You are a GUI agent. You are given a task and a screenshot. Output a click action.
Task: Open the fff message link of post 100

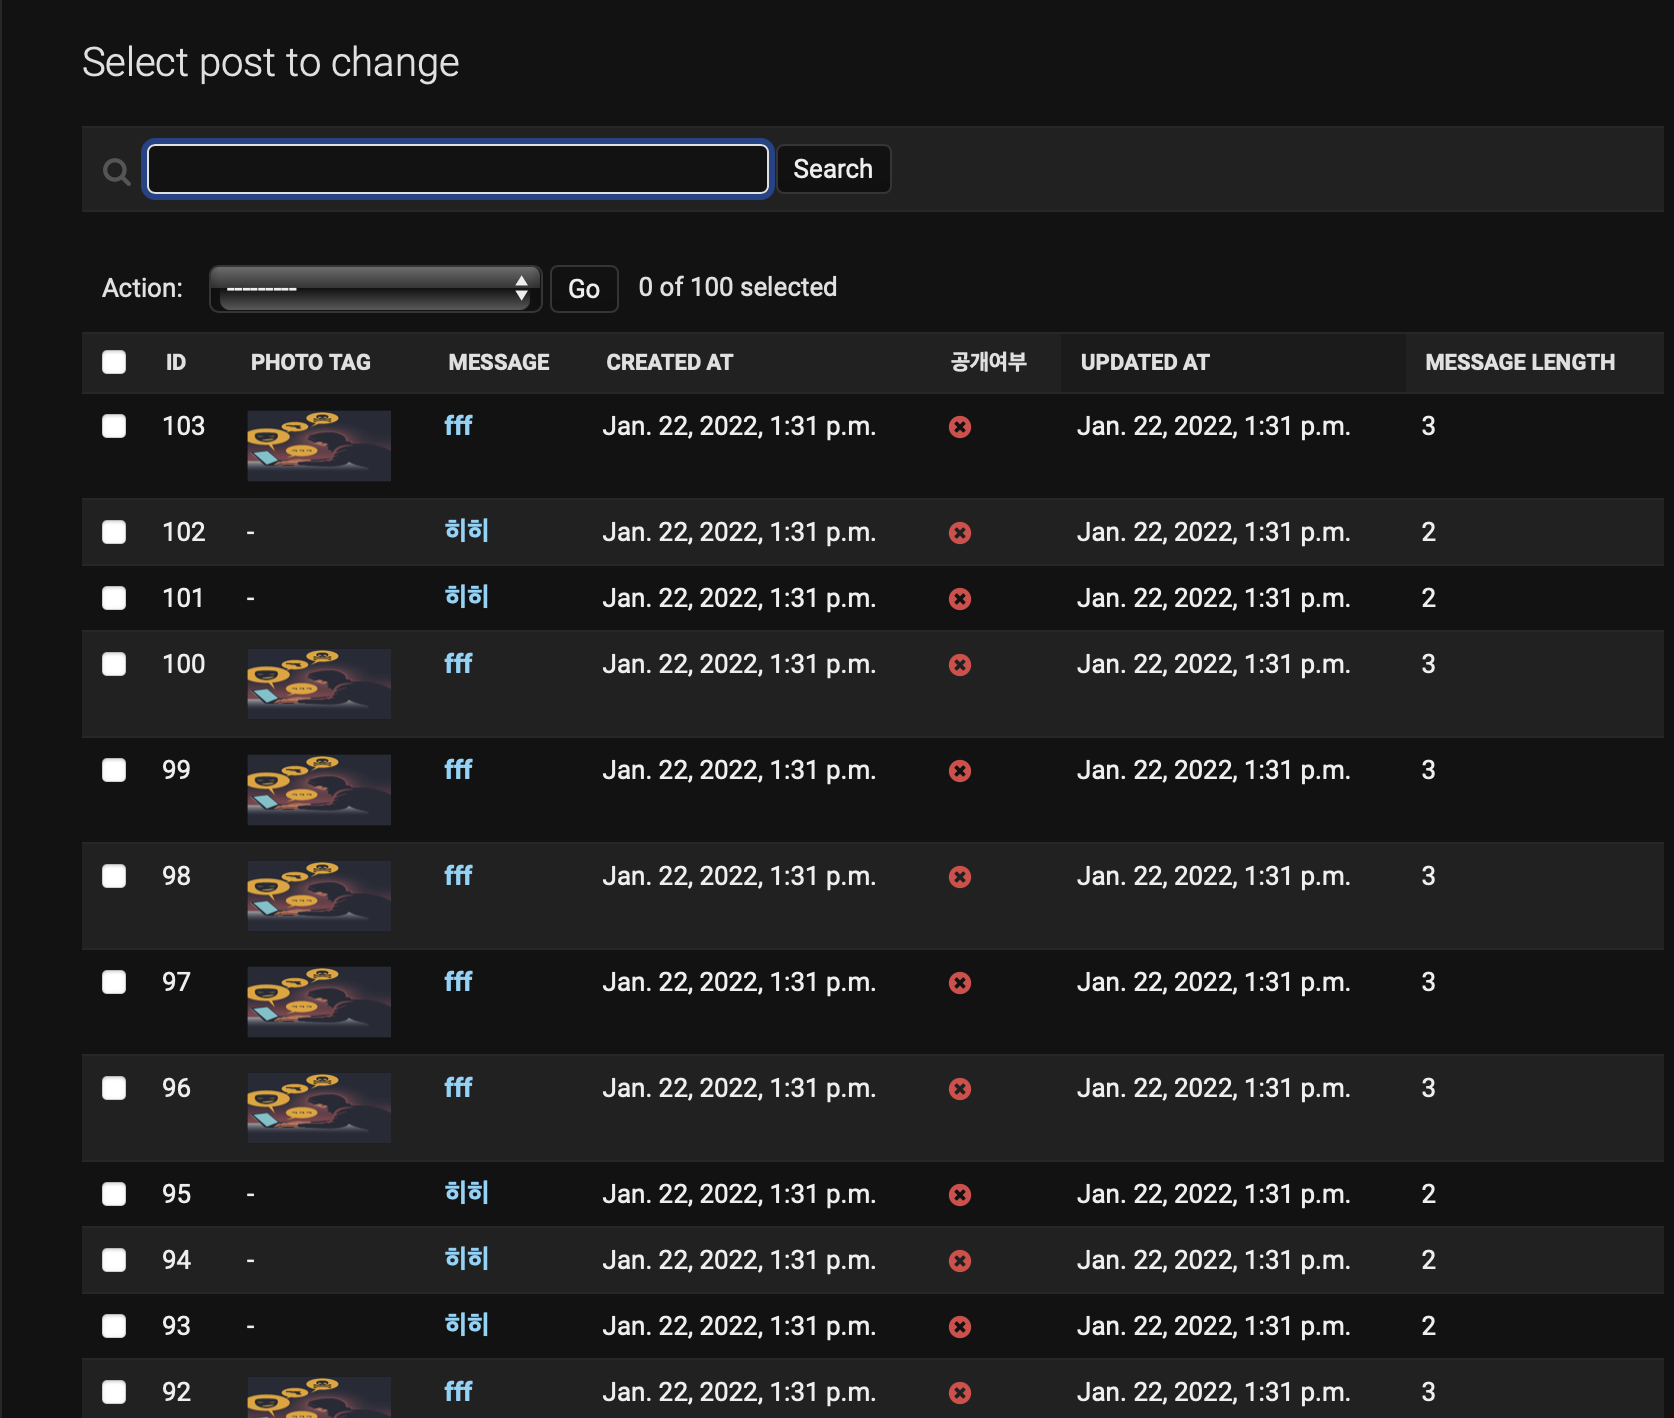point(458,664)
